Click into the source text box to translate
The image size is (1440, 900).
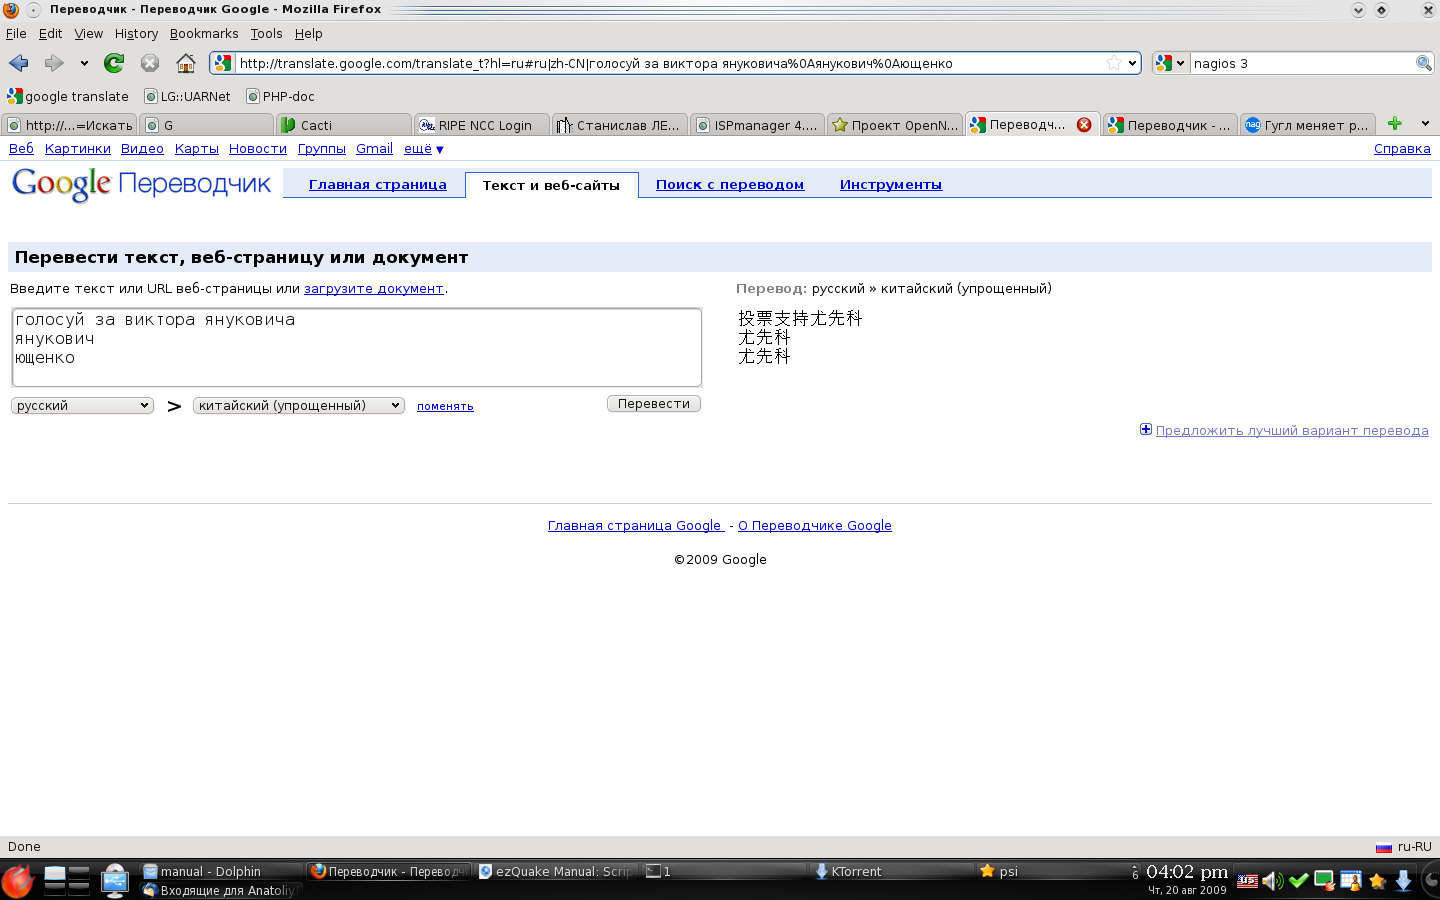tap(357, 347)
